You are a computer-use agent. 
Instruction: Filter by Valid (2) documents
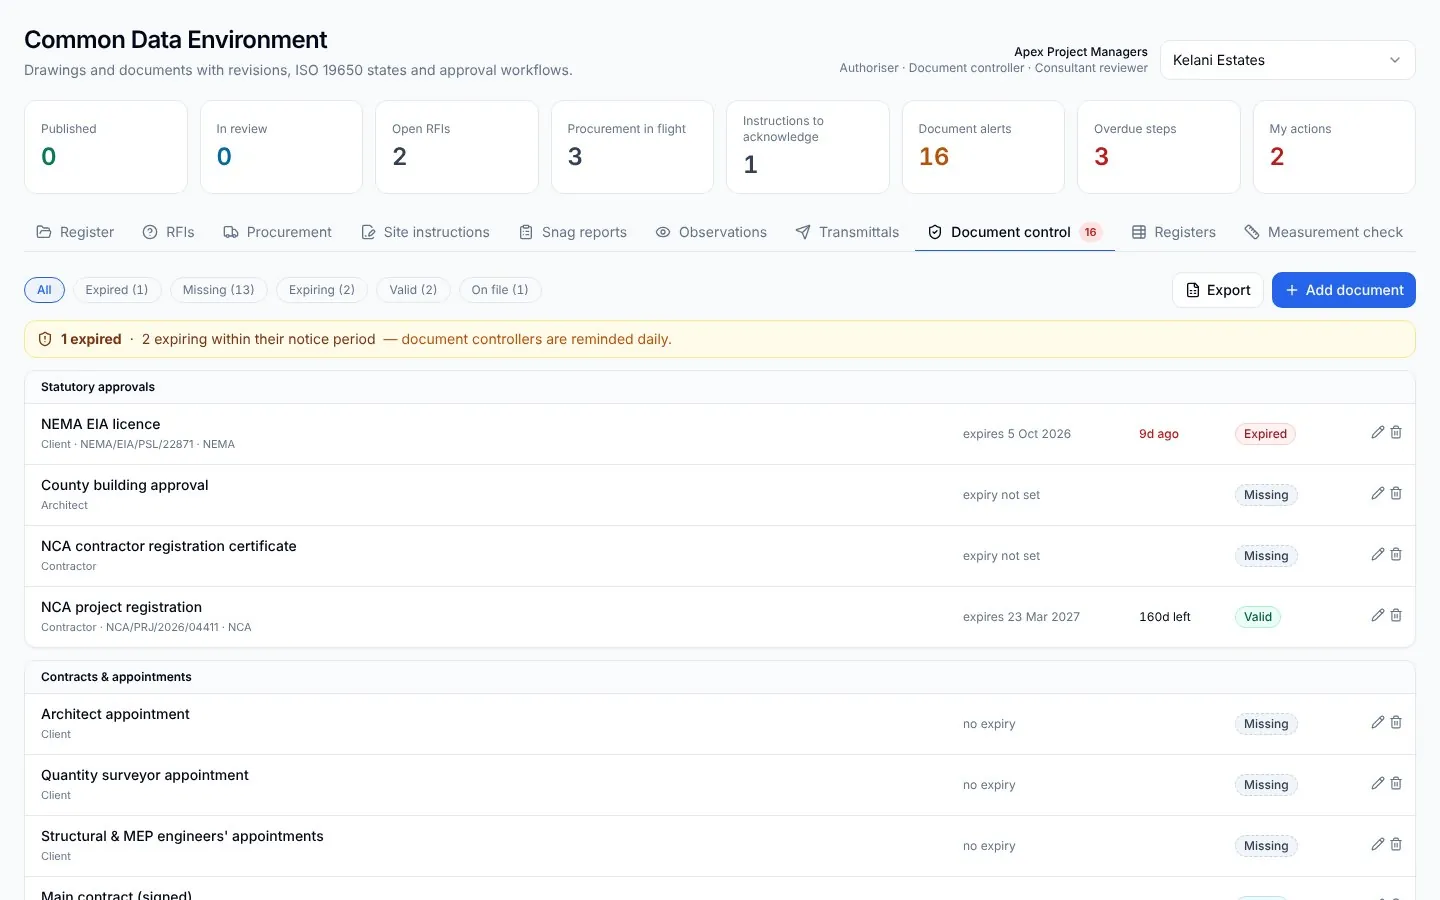pos(413,290)
